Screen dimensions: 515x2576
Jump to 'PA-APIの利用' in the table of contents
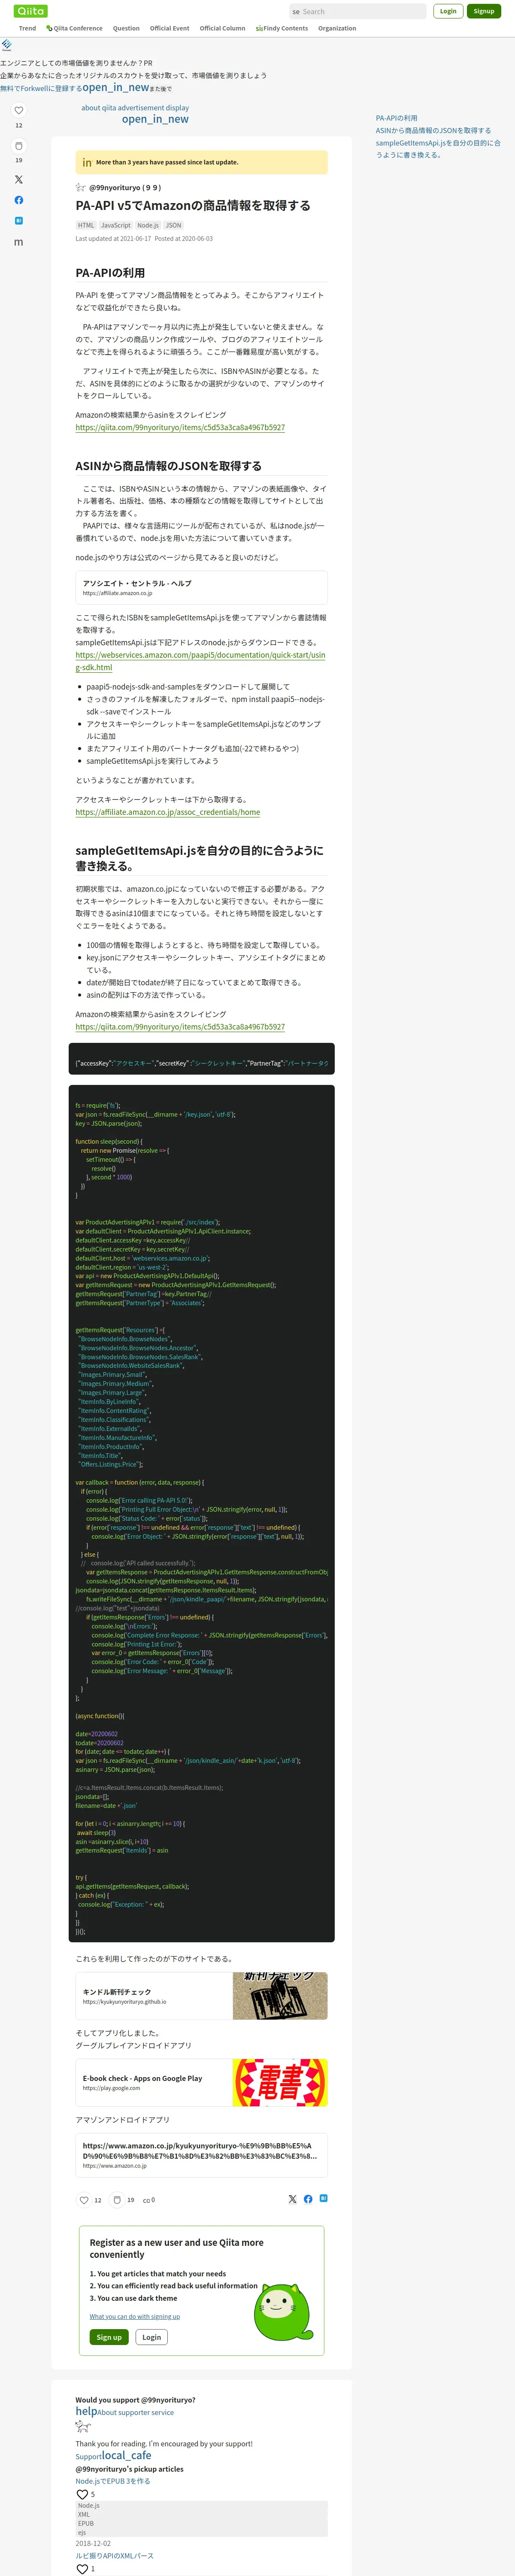point(397,118)
